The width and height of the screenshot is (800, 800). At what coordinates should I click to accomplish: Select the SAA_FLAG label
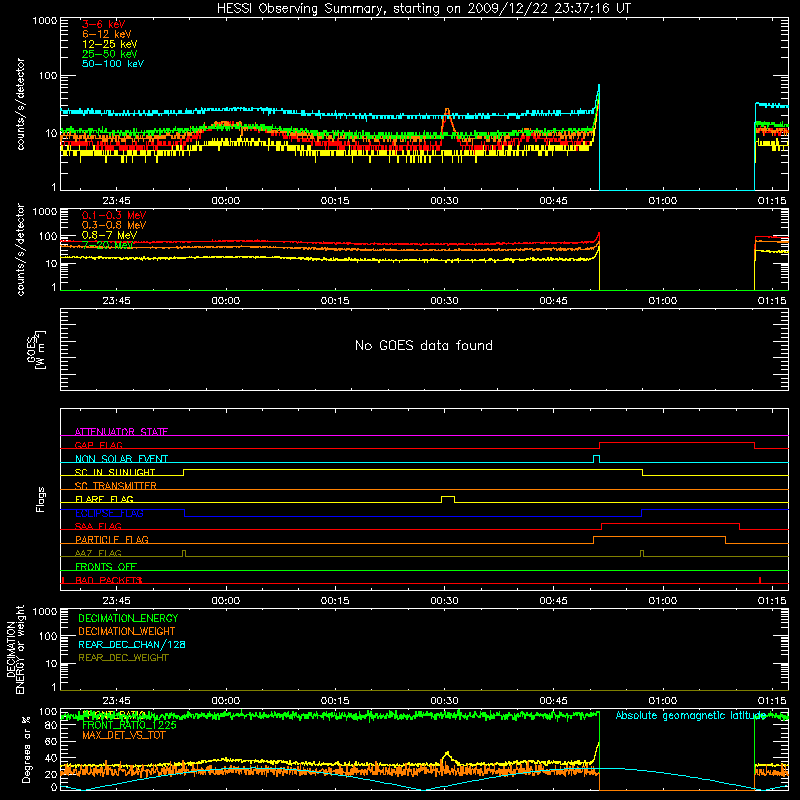(x=98, y=526)
